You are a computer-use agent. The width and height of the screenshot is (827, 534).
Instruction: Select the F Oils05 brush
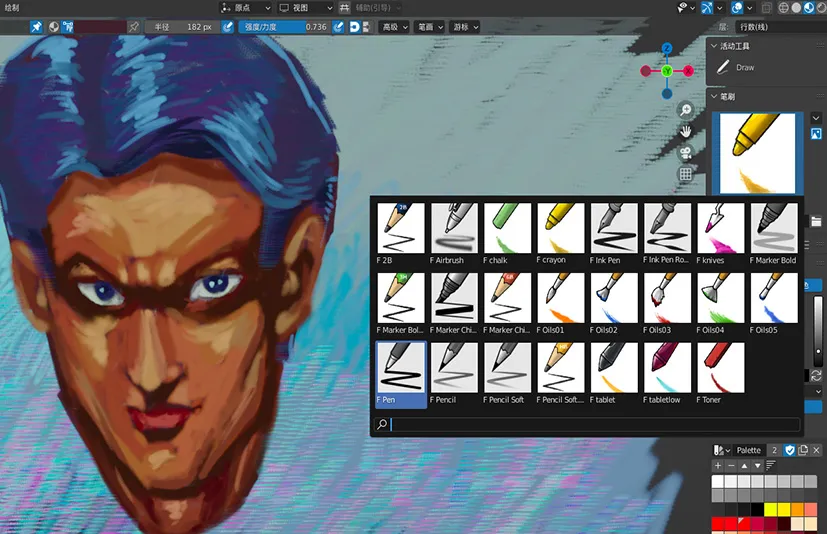point(773,303)
